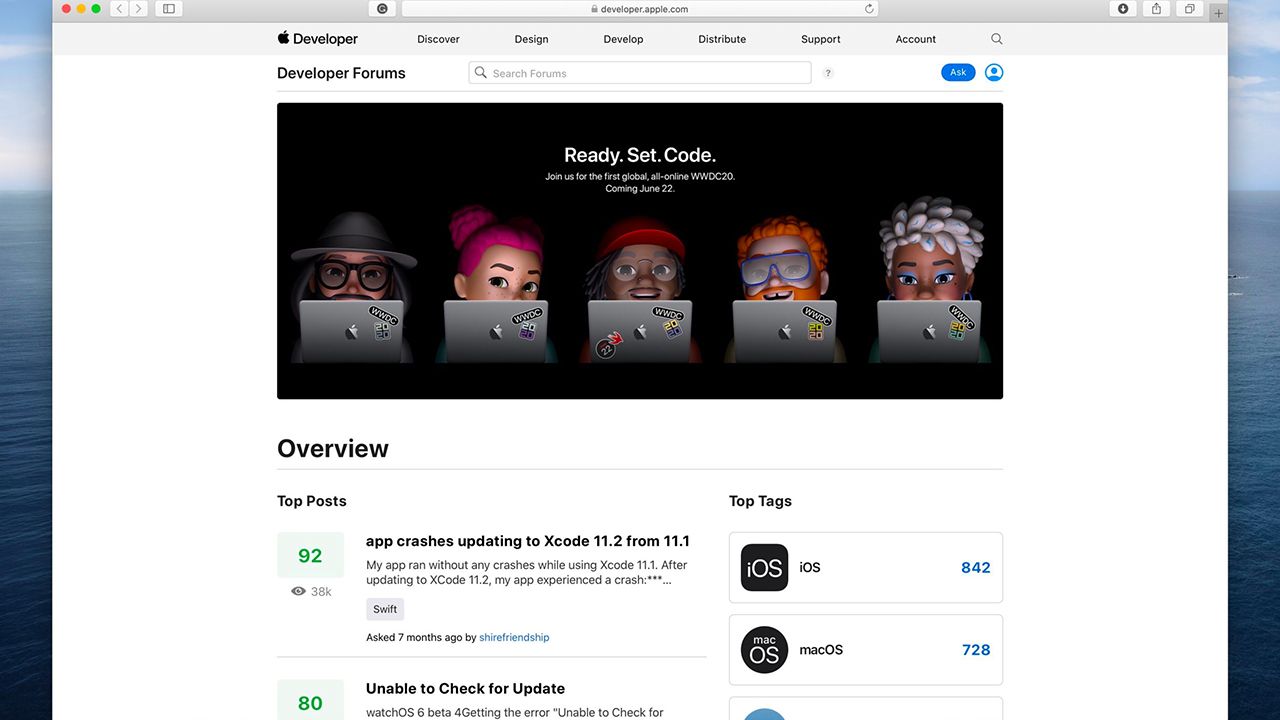This screenshot has height=720, width=1280.
Task: Open the Develop menu
Action: [x=623, y=39]
